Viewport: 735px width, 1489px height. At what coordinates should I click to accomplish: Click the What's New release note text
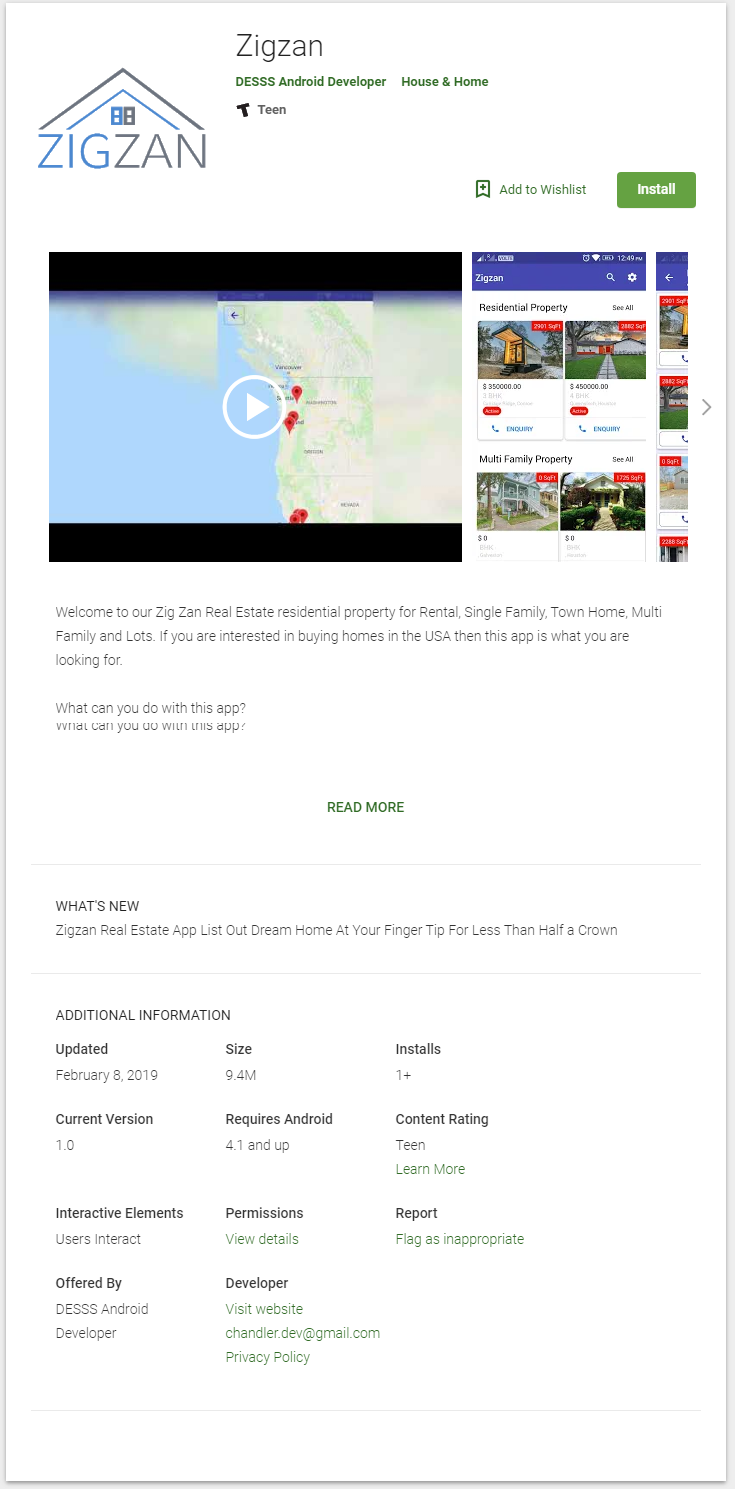coord(337,930)
